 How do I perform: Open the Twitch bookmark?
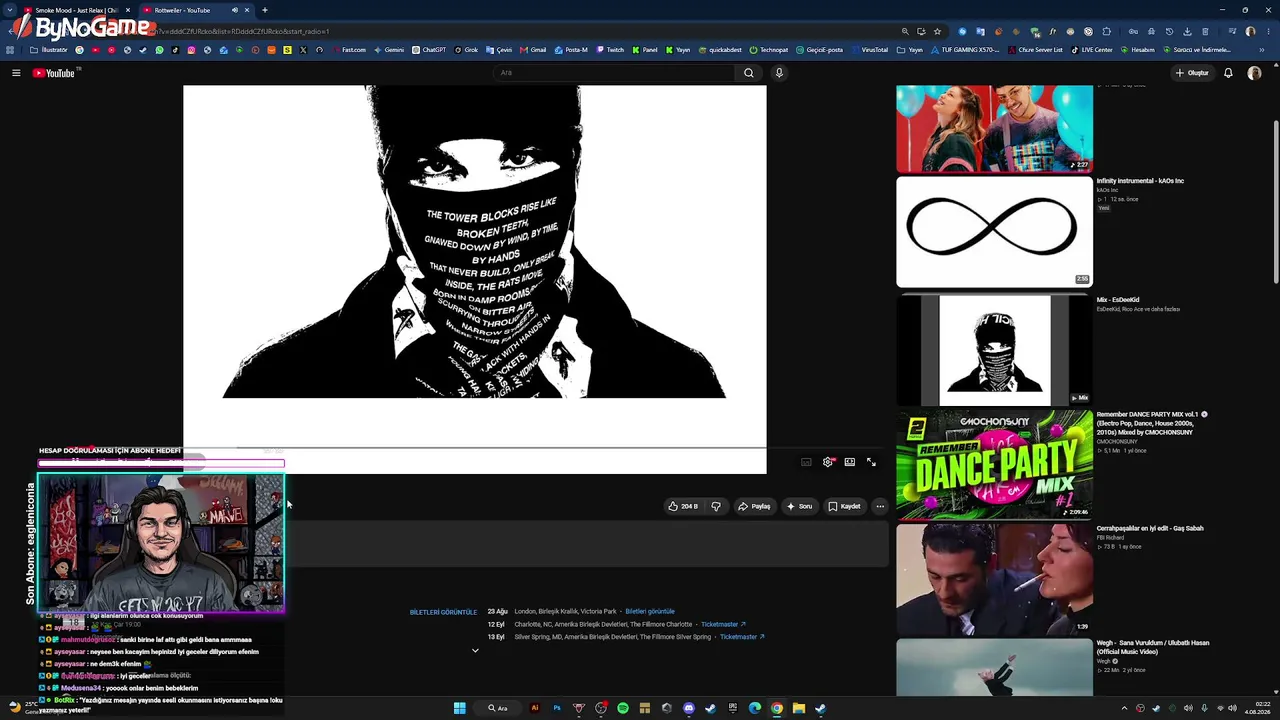click(610, 50)
